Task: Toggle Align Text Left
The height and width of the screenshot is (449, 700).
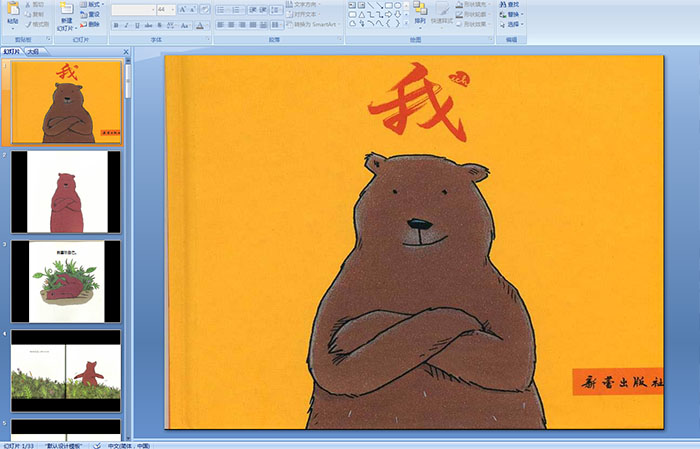Action: (x=221, y=25)
